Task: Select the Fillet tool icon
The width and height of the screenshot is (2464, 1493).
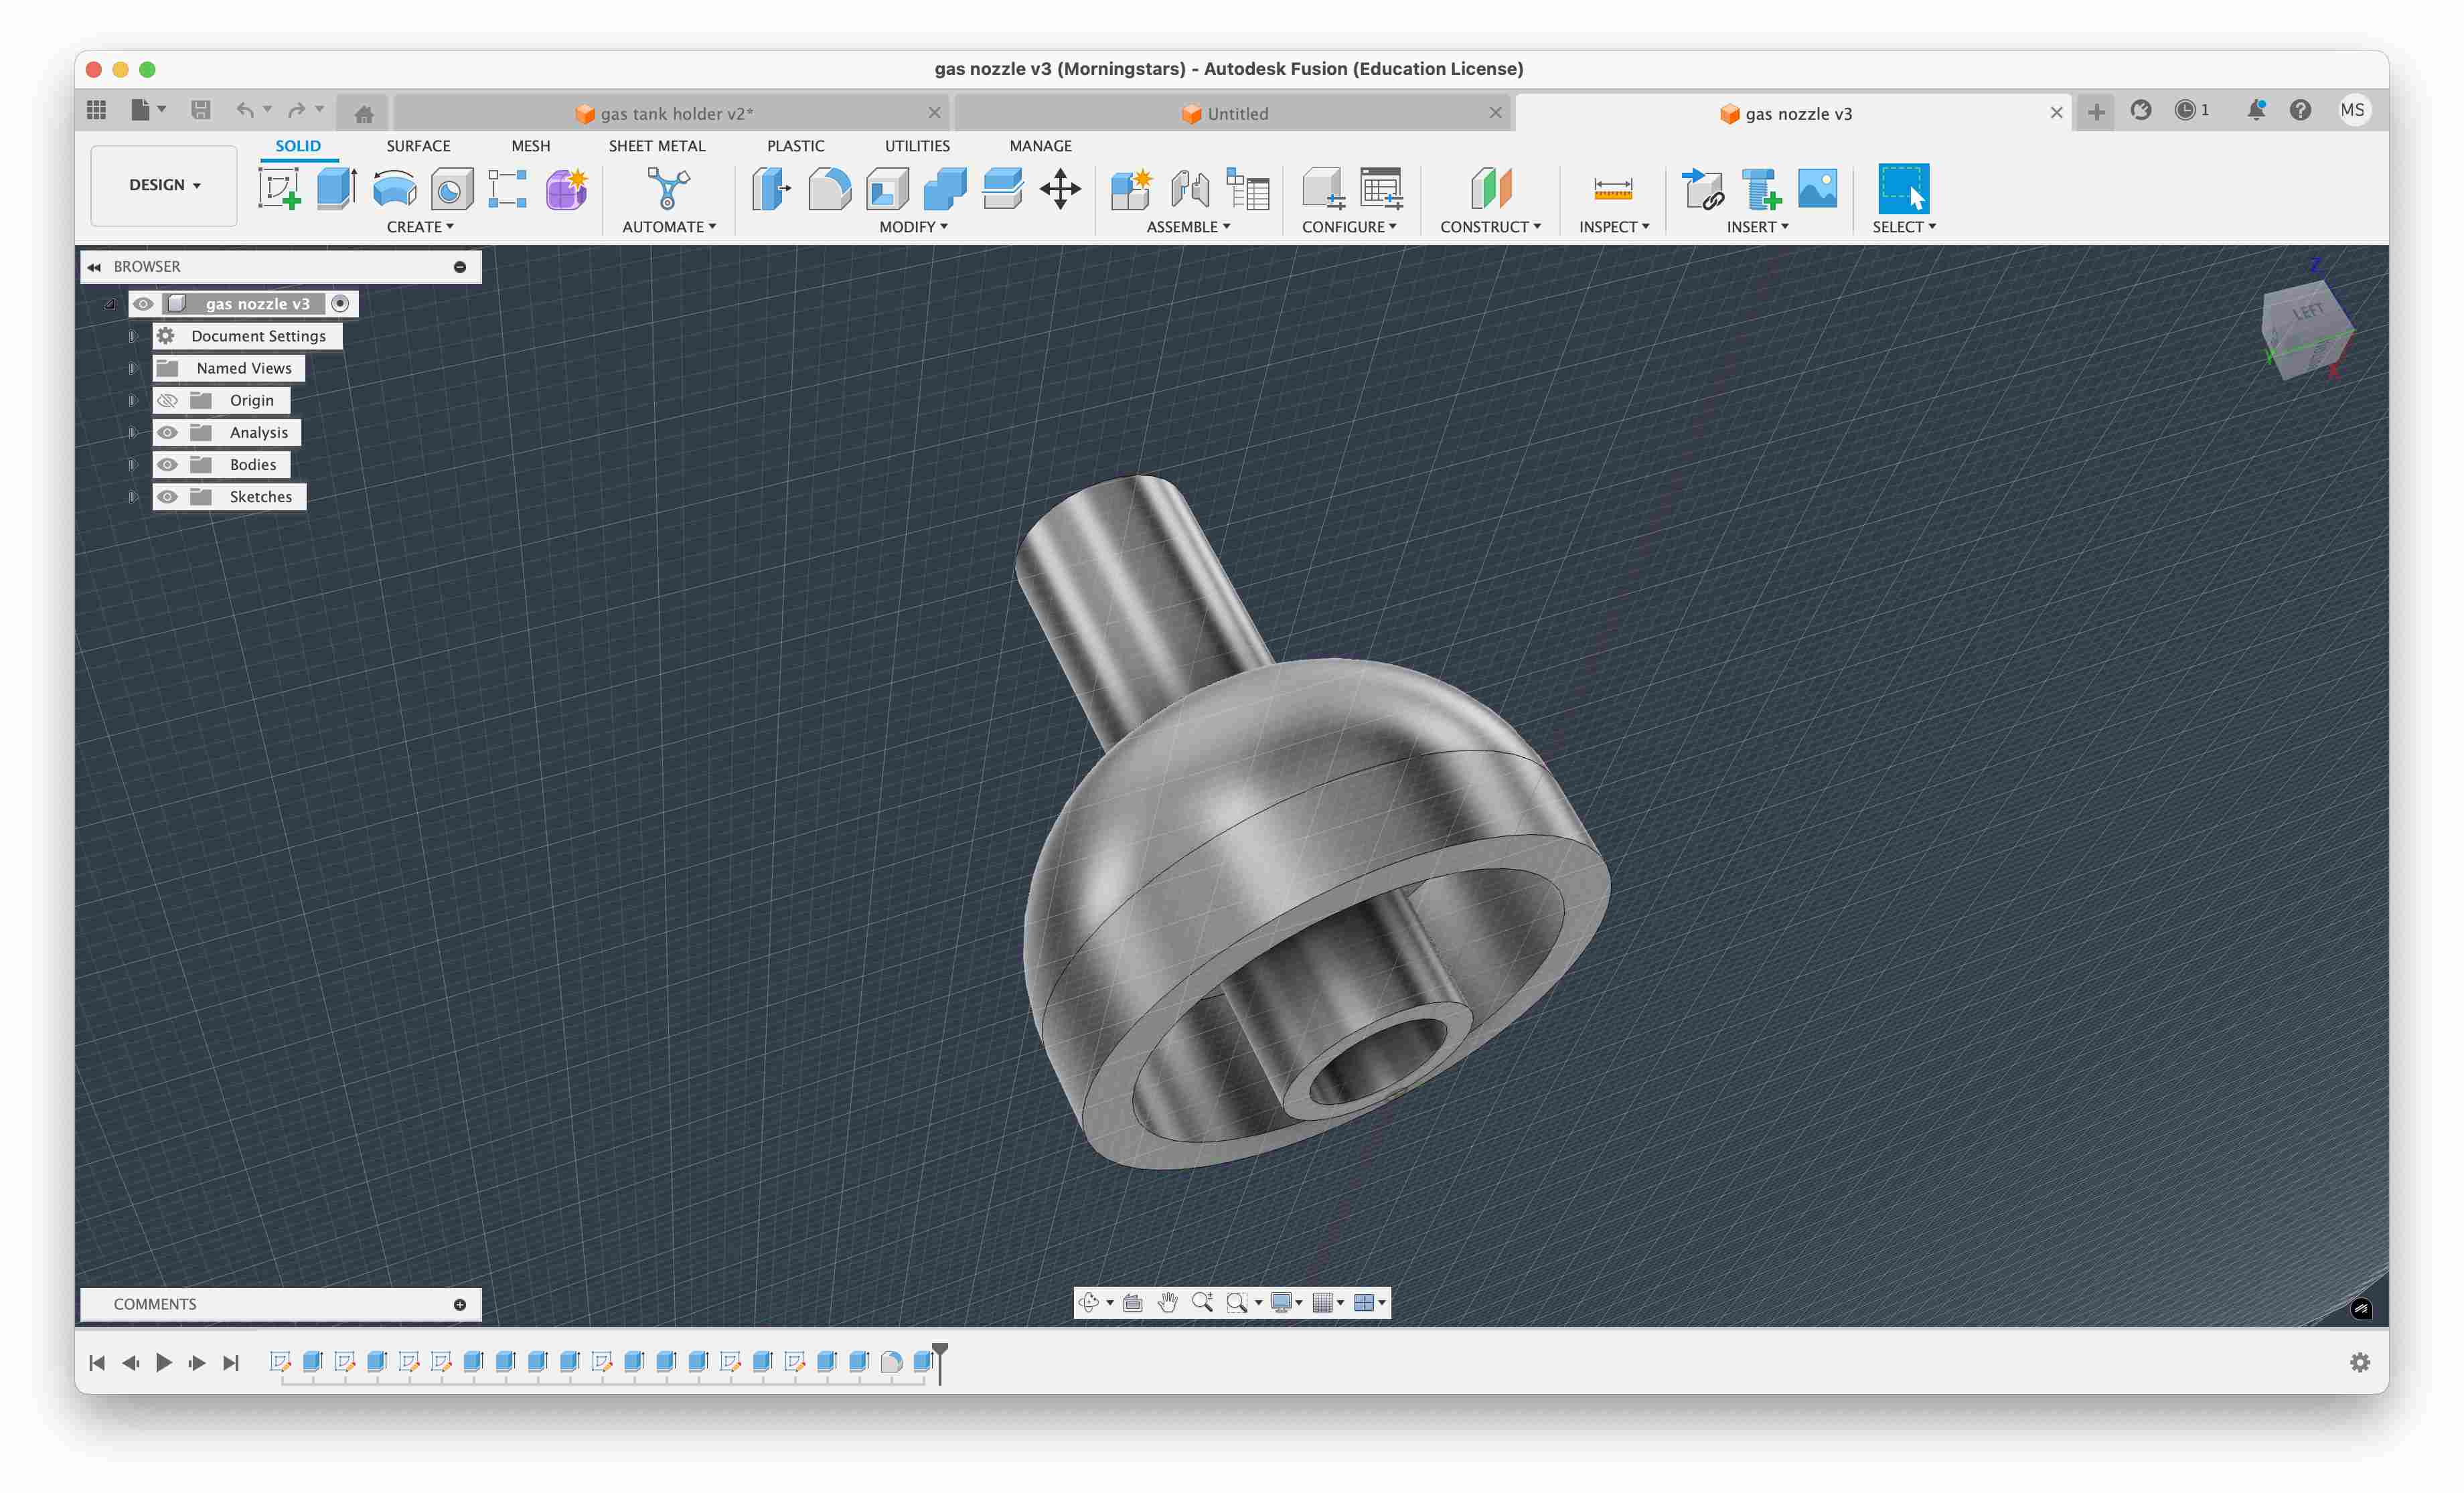Action: point(829,188)
